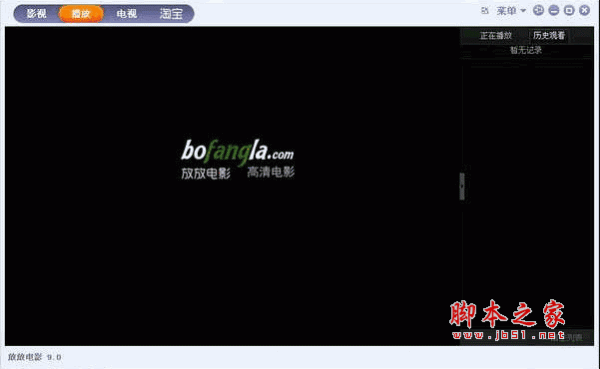This screenshot has width=600, height=369.
Task: Open the 电视 tab
Action: (127, 14)
